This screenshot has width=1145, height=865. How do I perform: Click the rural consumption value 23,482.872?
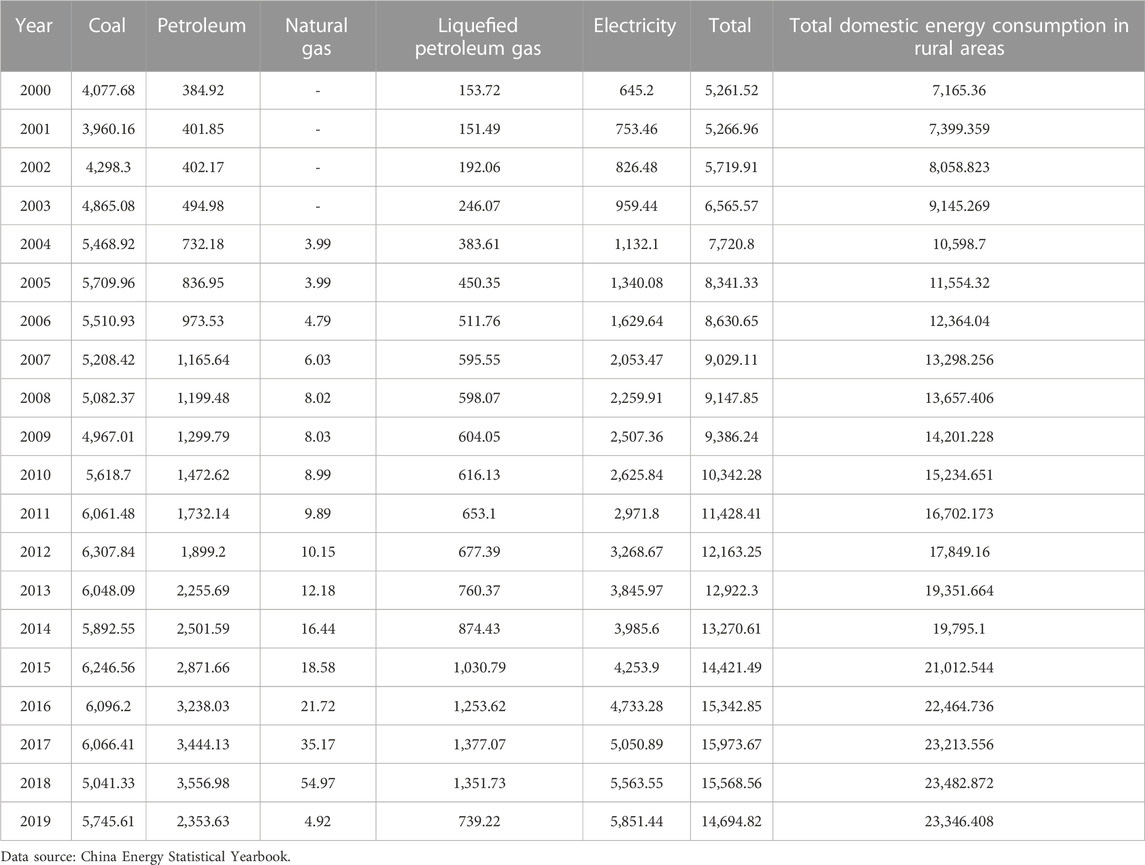click(x=958, y=782)
